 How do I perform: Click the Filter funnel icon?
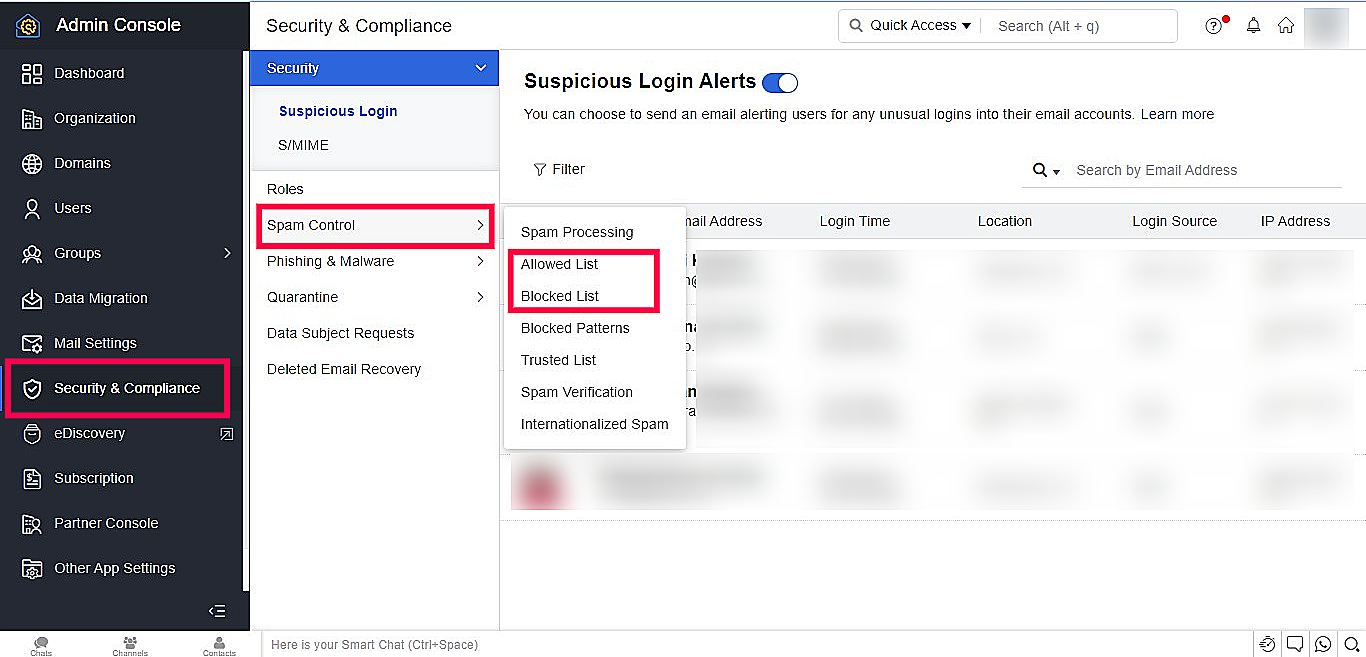(540, 170)
